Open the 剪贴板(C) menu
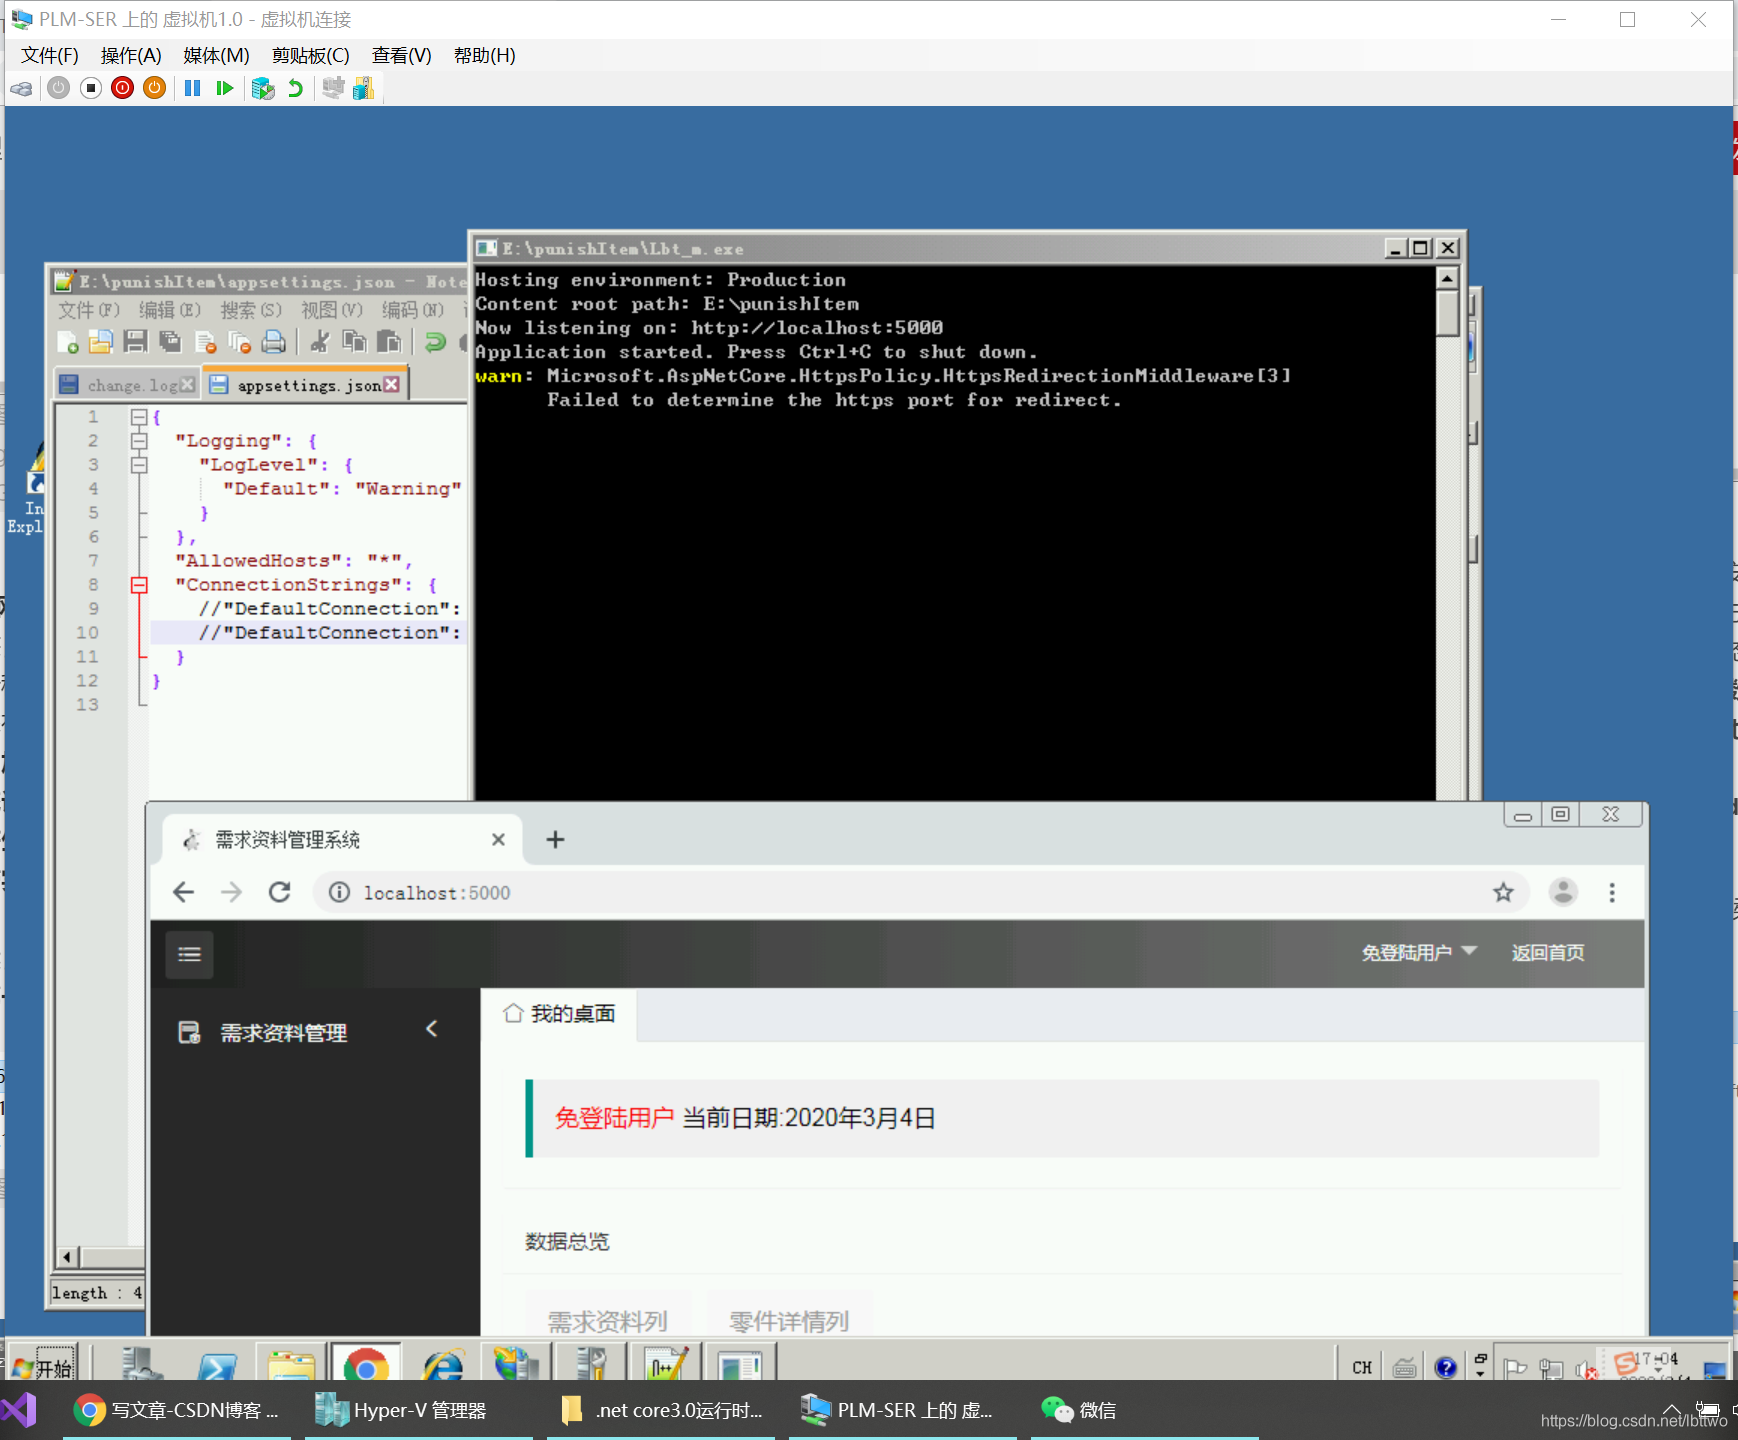Screen dimensions: 1738x1440 click(311, 55)
